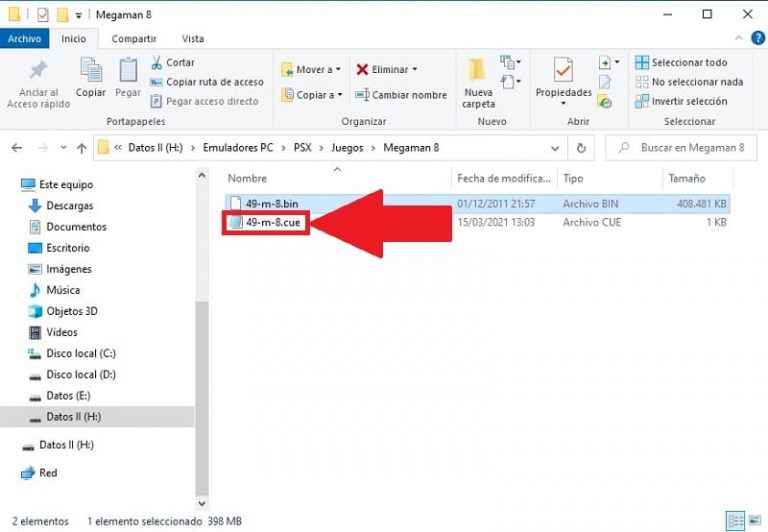The image size is (768, 532).
Task: Sort by Tipo column header
Action: coord(610,178)
